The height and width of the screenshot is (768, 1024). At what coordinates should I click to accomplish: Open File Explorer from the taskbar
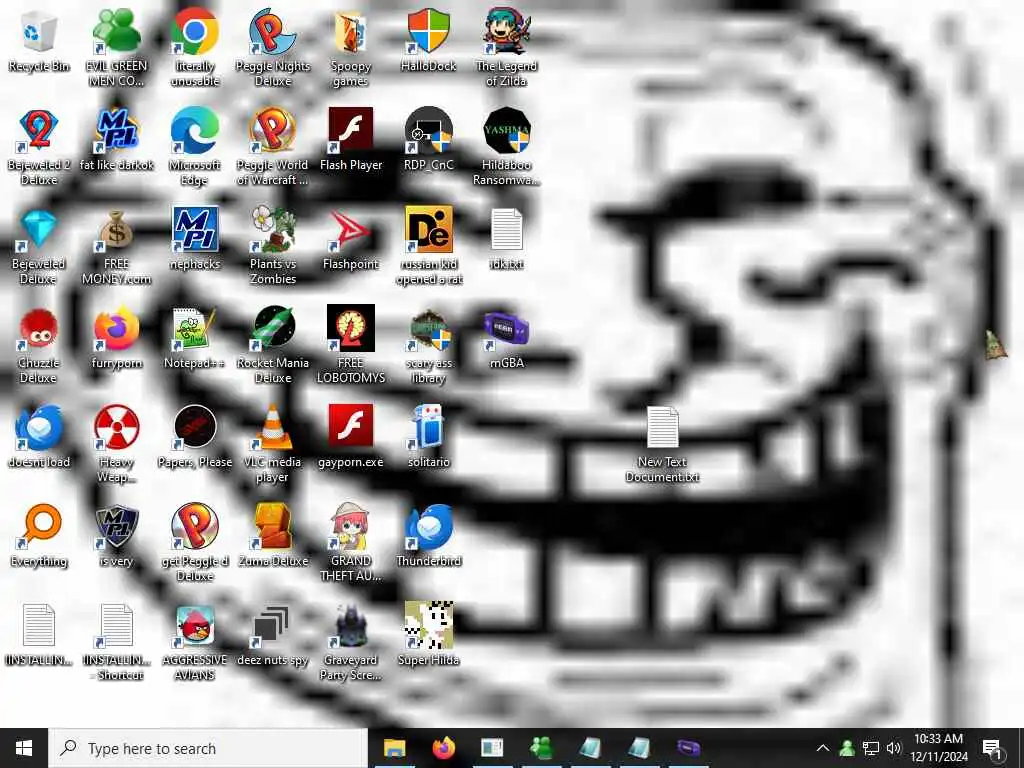pos(394,748)
